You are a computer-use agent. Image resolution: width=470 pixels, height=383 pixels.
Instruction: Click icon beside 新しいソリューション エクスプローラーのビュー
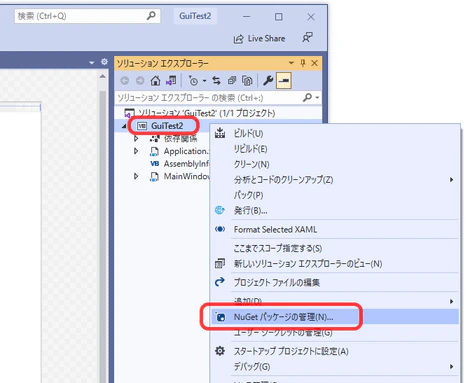[220, 263]
